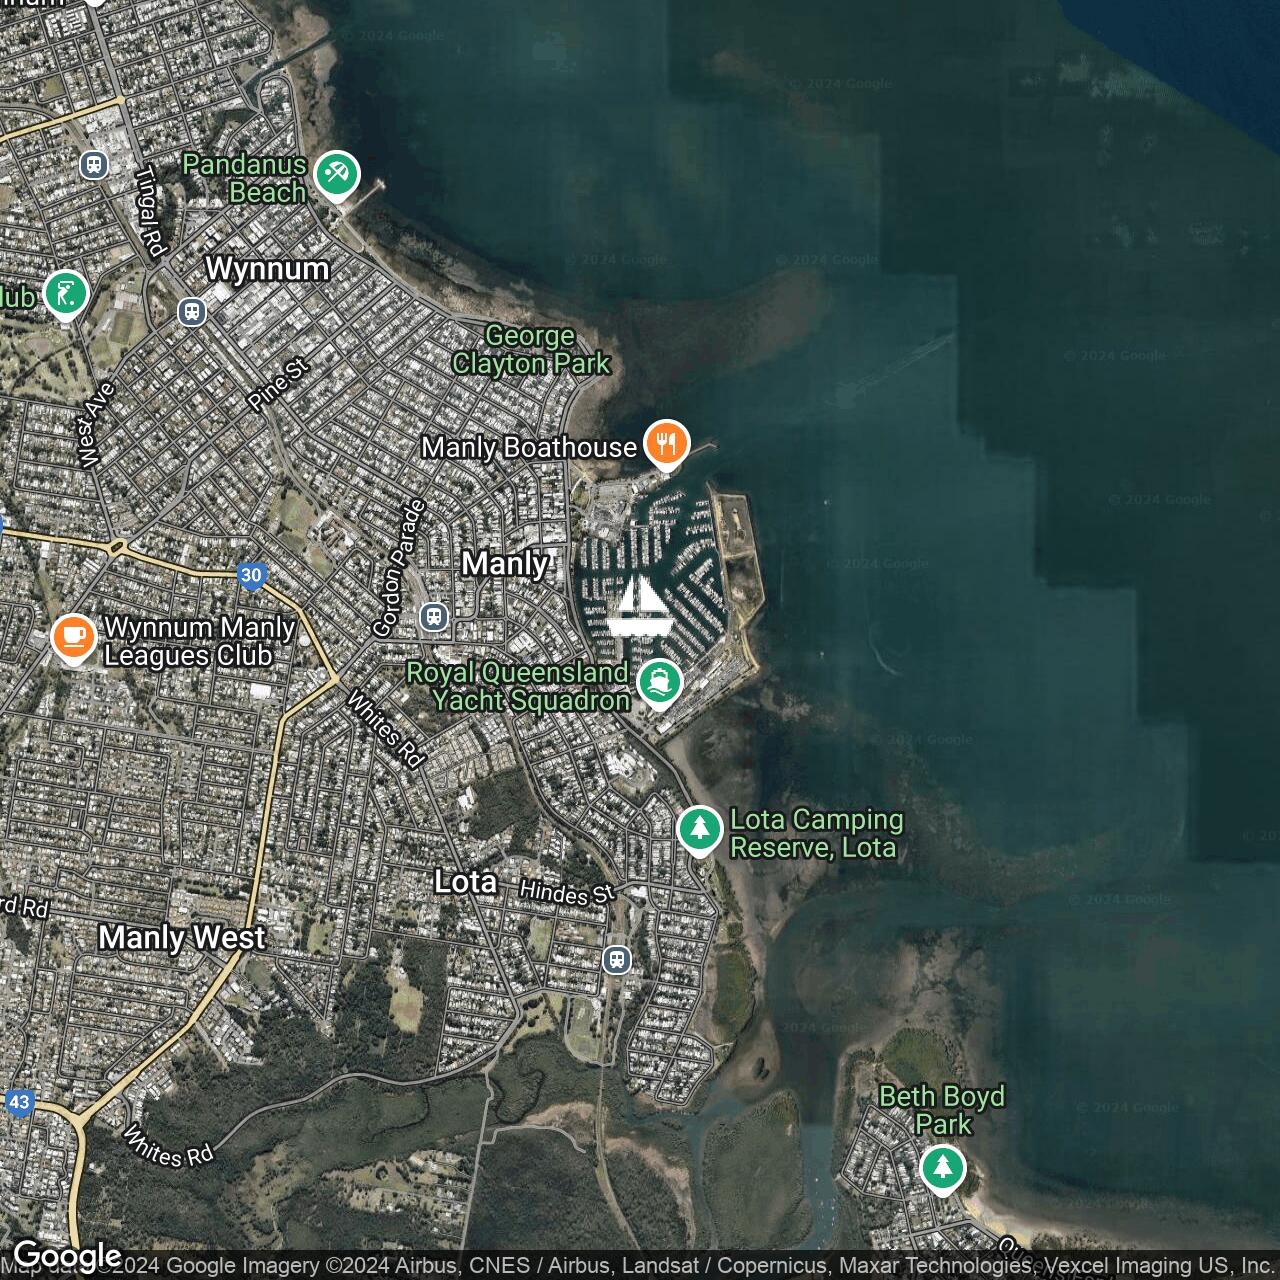Click the white sailboat marina icon
1280x1280 pixels.
(x=639, y=608)
